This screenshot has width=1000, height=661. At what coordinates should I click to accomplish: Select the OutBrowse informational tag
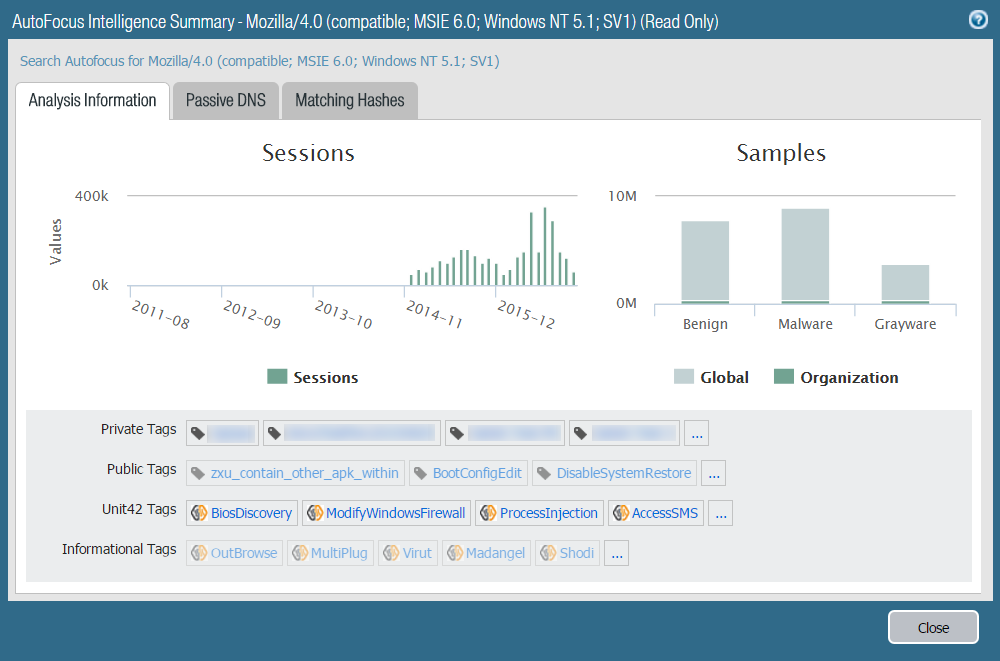pyautogui.click(x=234, y=553)
